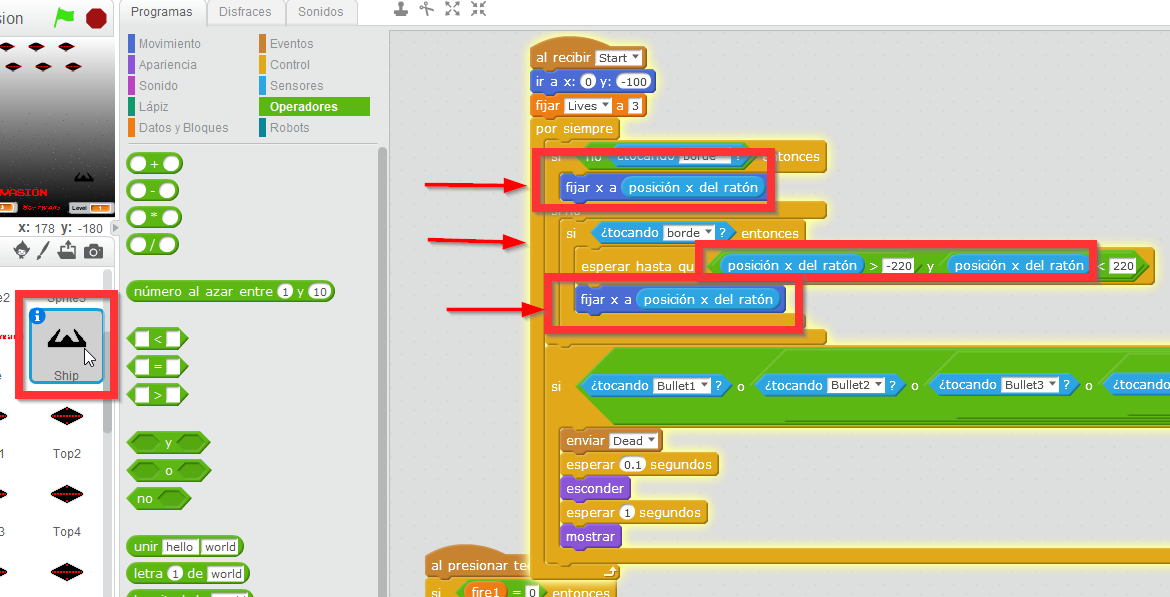
Task: Open the Disfraces tab
Action: point(245,12)
